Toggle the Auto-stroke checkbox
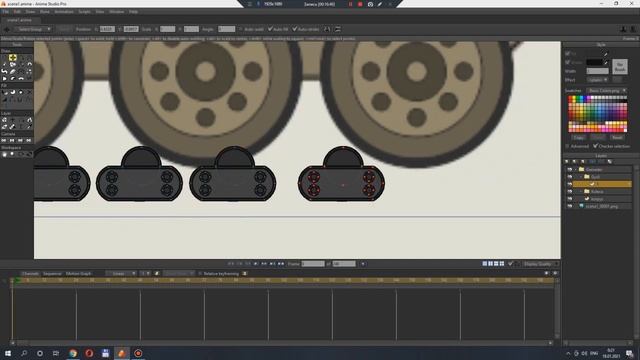Screen dimensions: 640x360 [295, 29]
